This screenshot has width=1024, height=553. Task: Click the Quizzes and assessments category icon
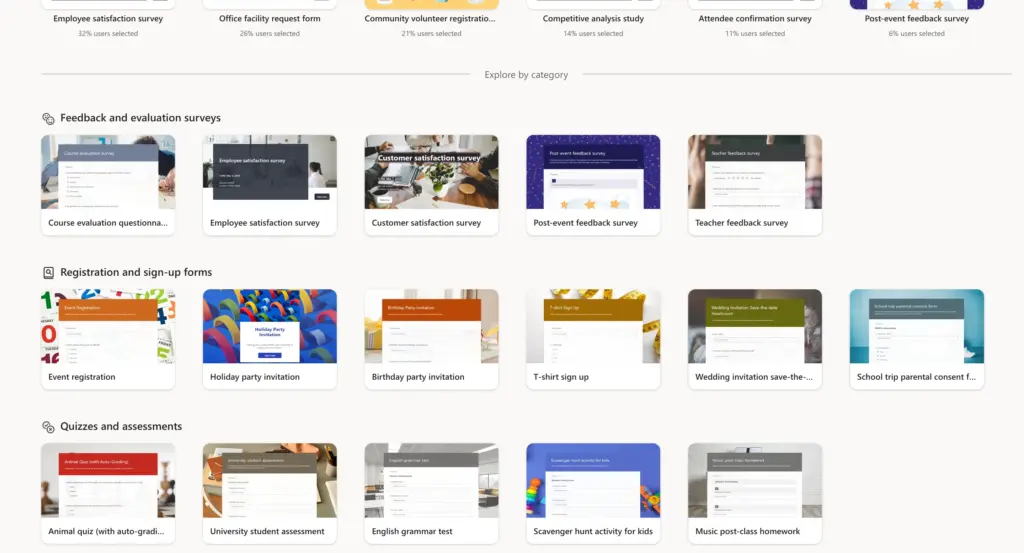(48, 427)
